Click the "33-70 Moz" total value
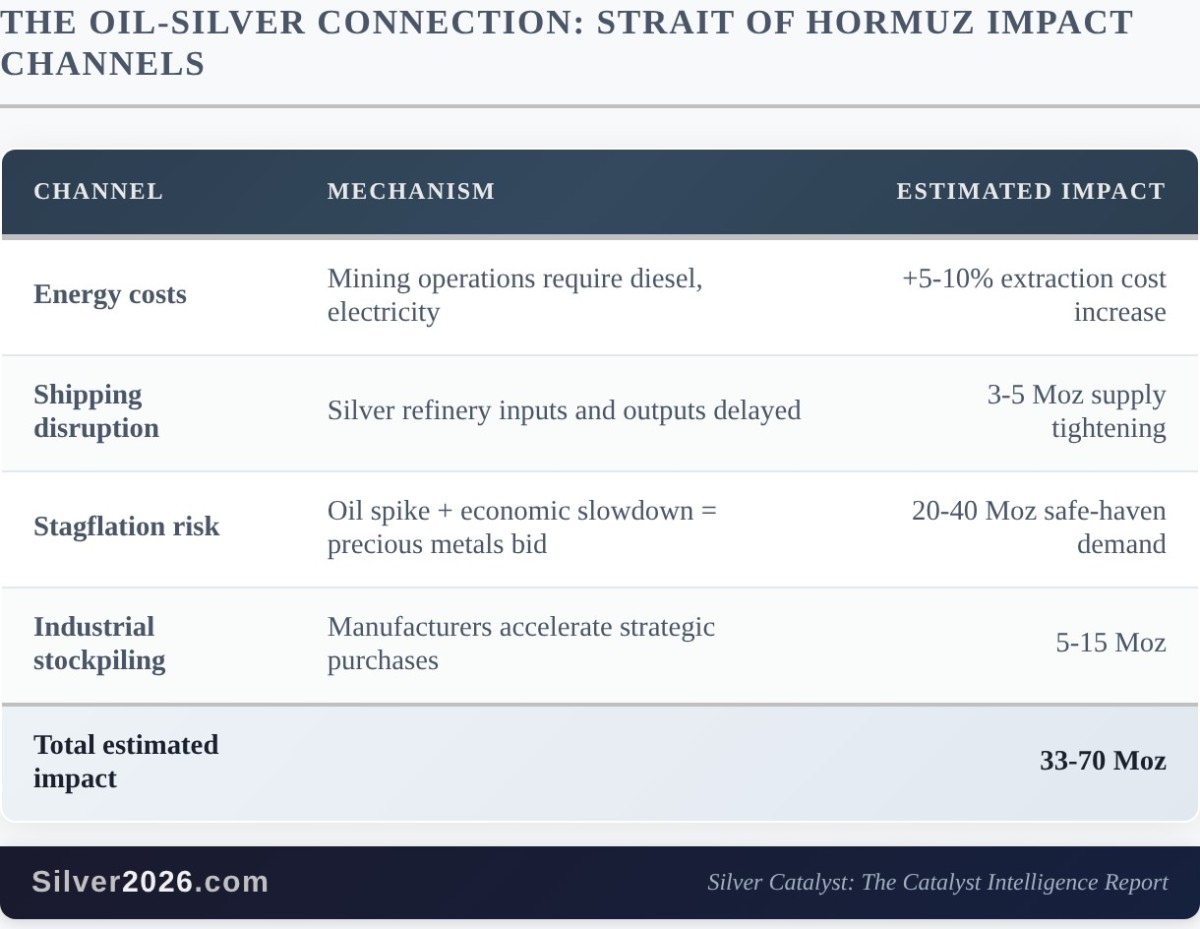This screenshot has width=1200, height=929. point(1102,761)
